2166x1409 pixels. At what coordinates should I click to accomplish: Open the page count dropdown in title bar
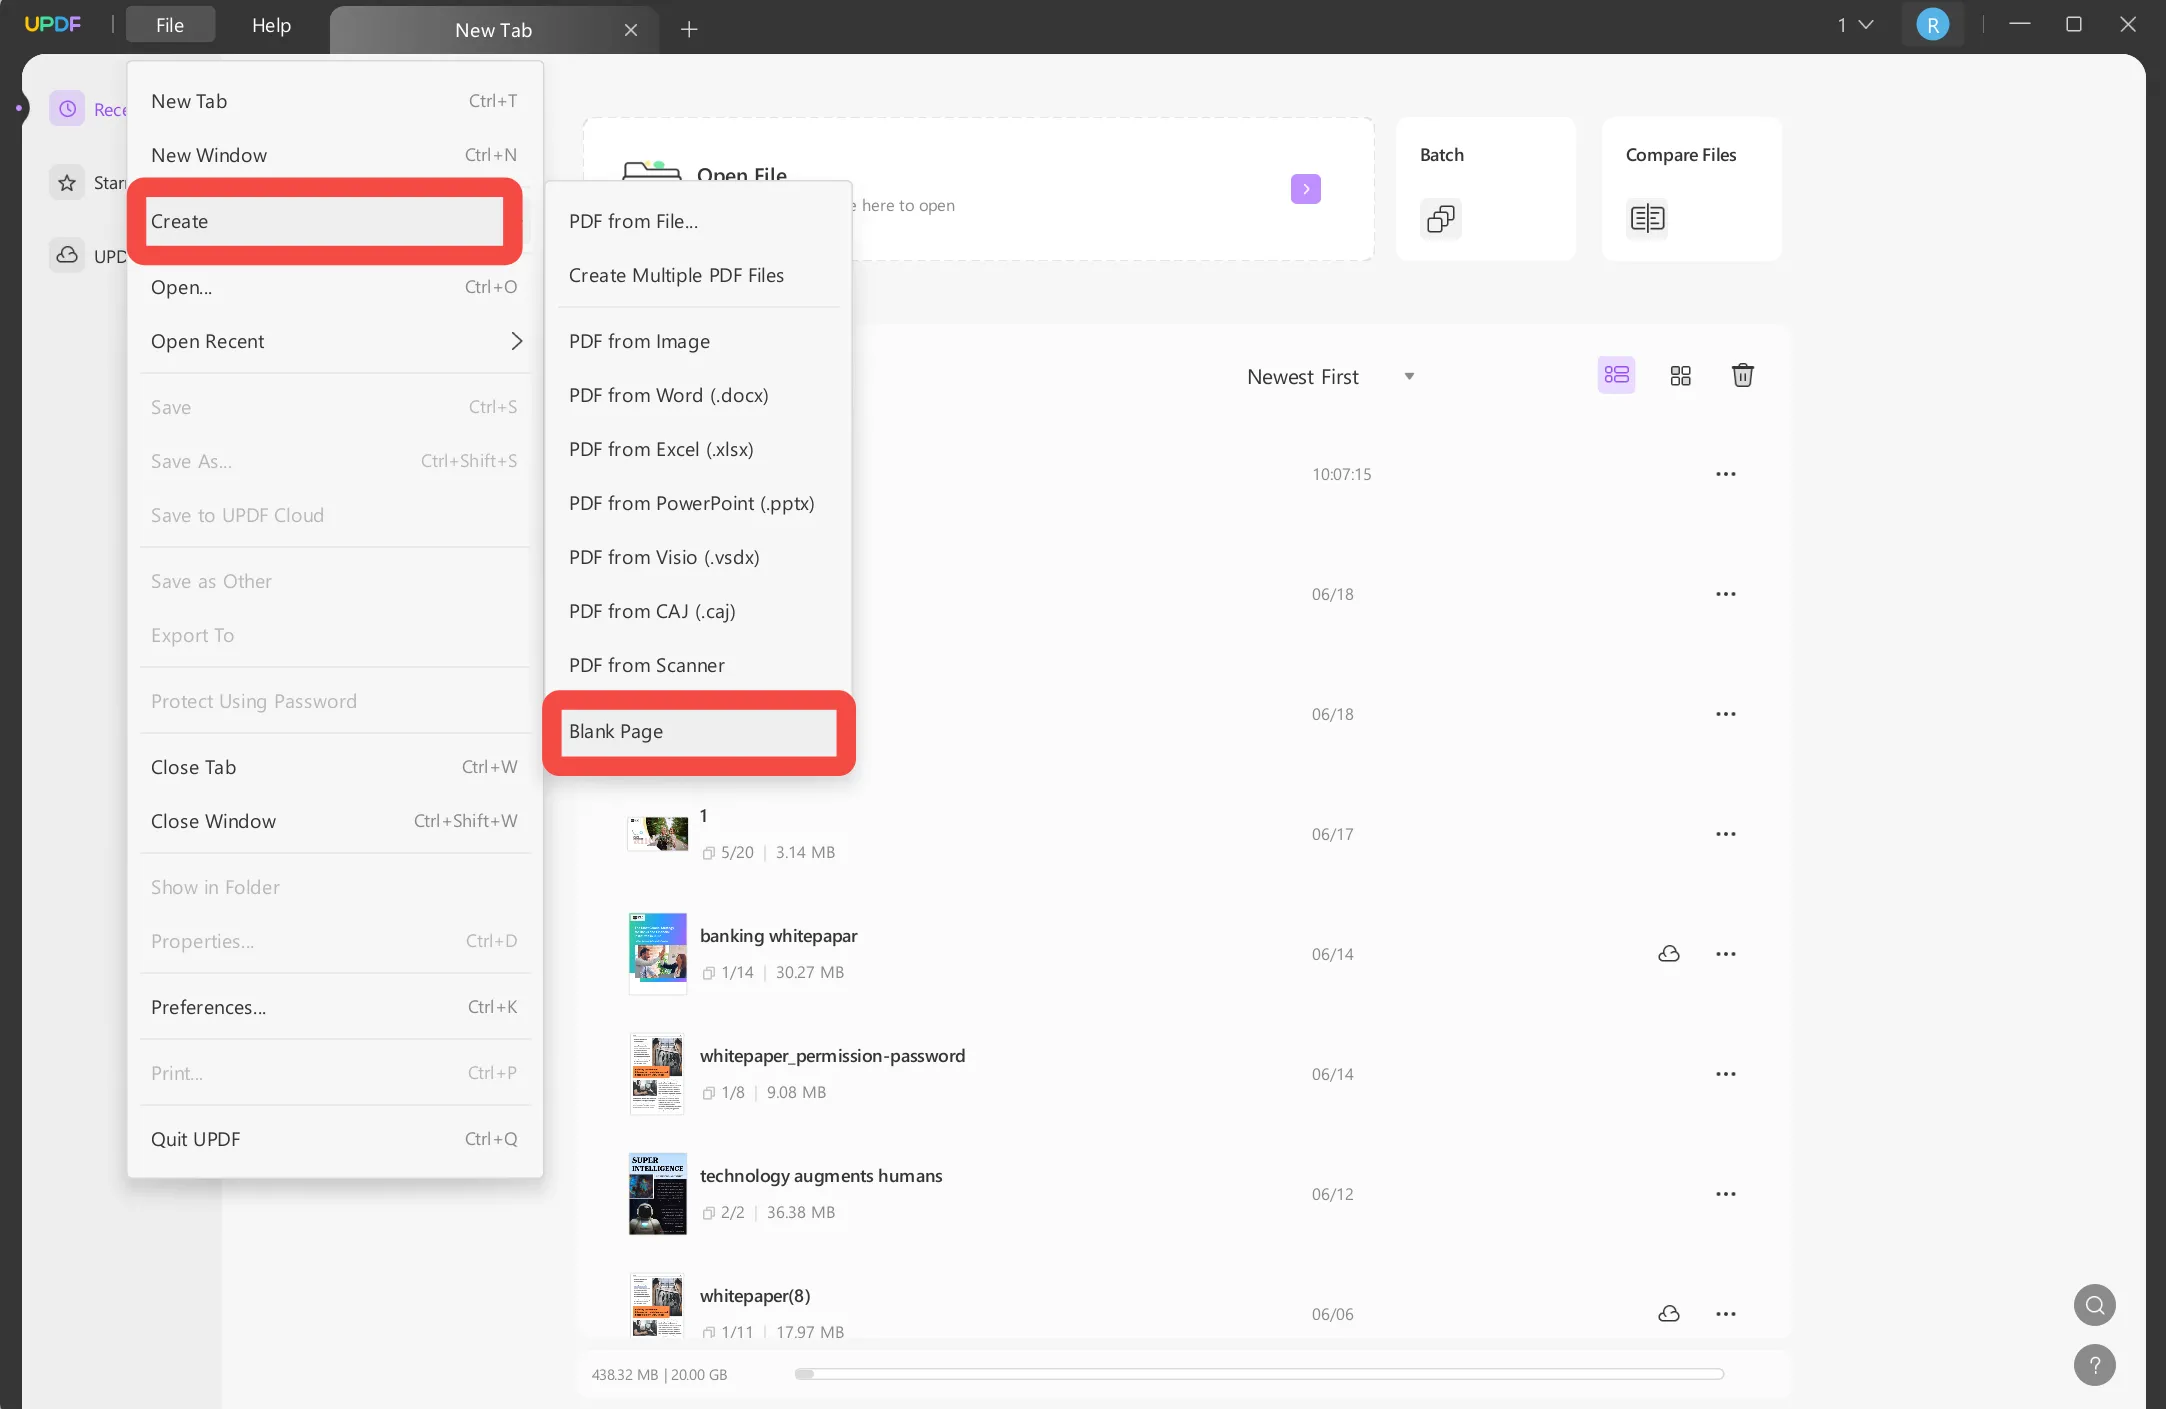click(x=1855, y=24)
